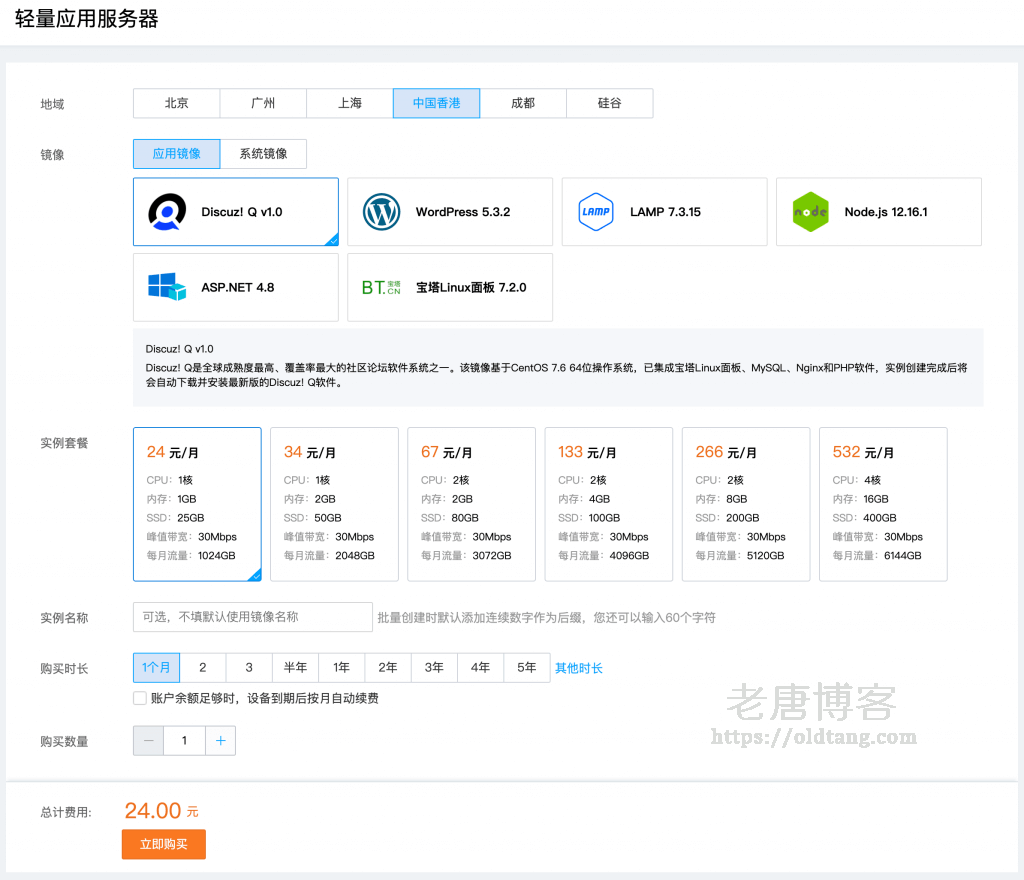Viewport: 1024px width, 880px height.
Task: Click the 立即购买 purchase button
Action: [x=163, y=844]
